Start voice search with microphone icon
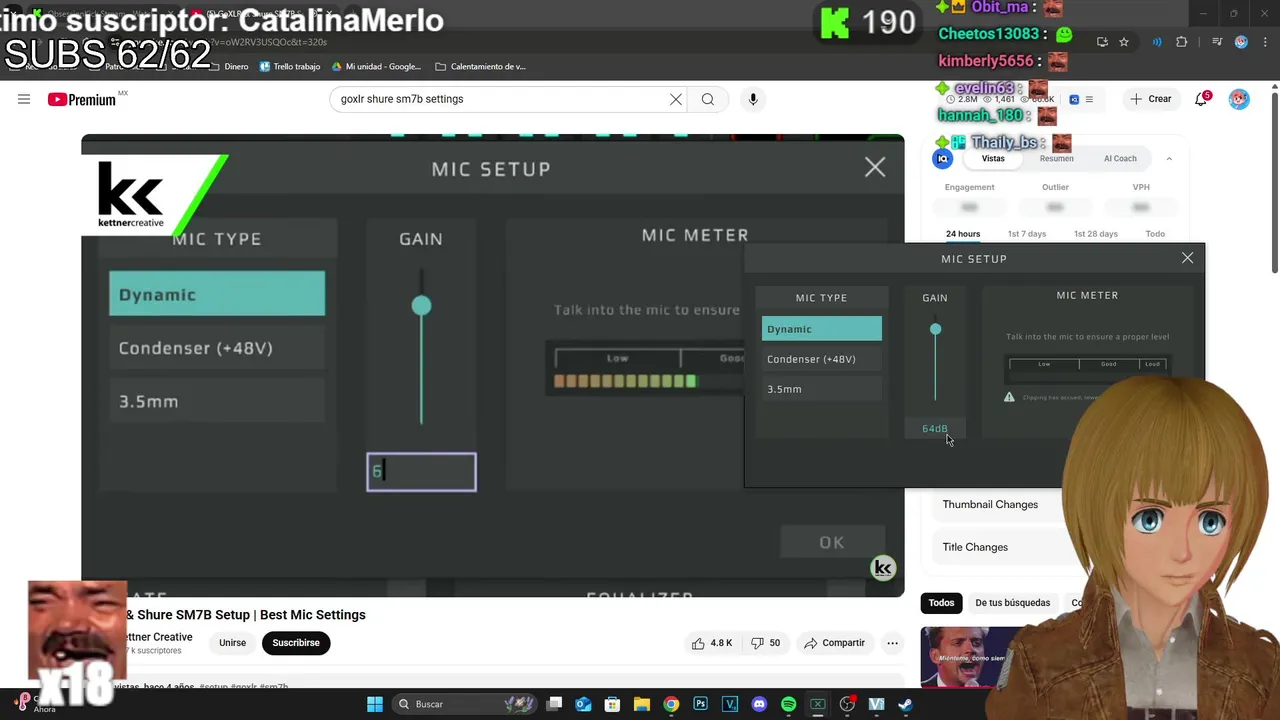Image resolution: width=1280 pixels, height=720 pixels. click(753, 99)
